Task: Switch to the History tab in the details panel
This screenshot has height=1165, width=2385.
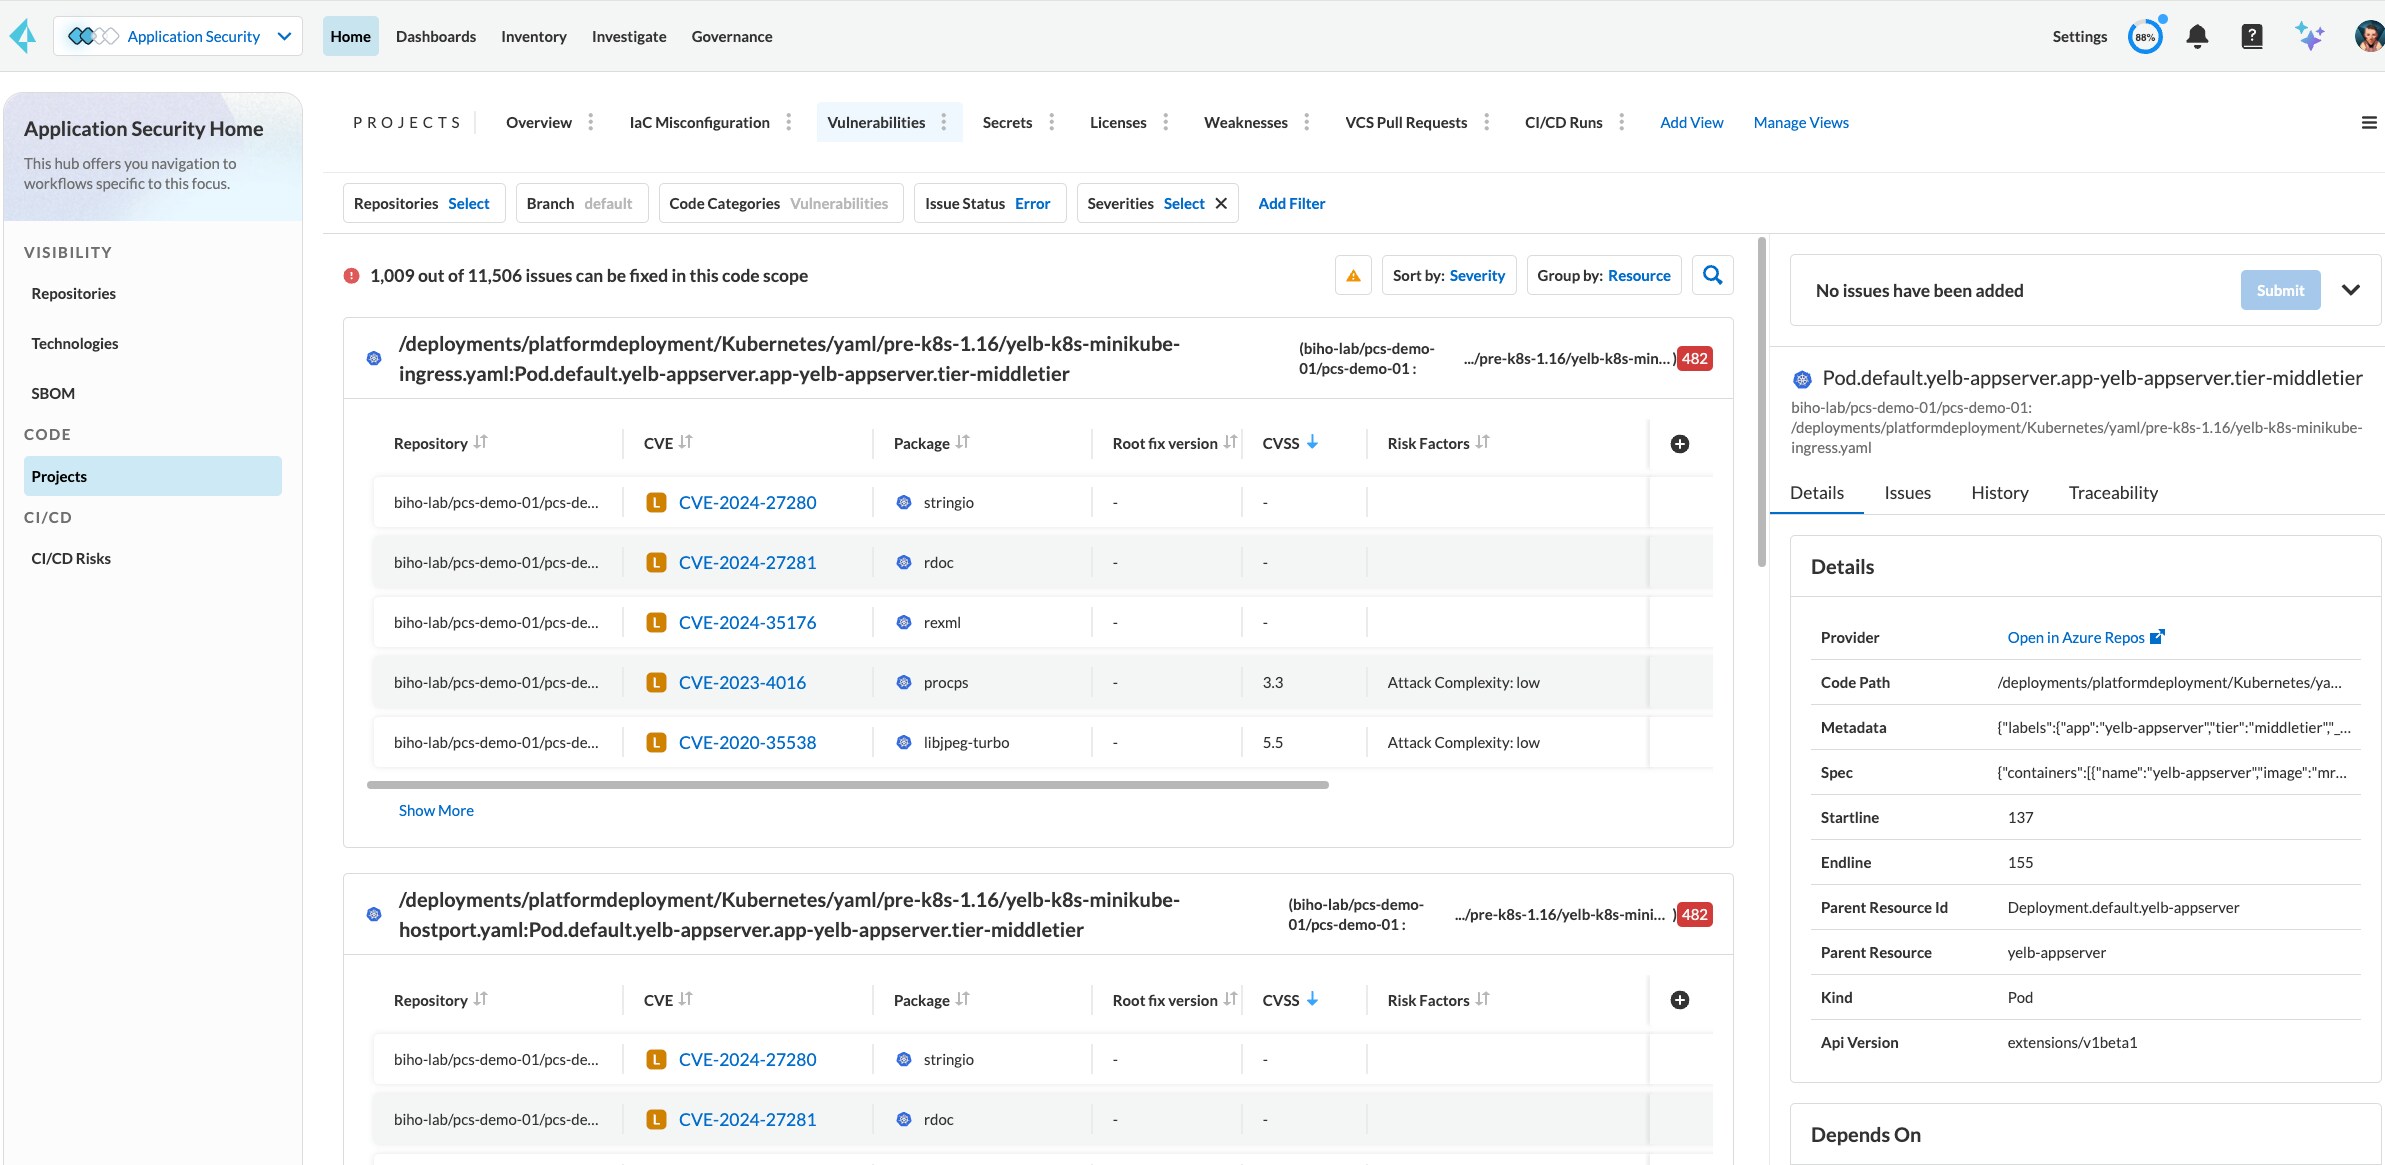Action: 1999,492
